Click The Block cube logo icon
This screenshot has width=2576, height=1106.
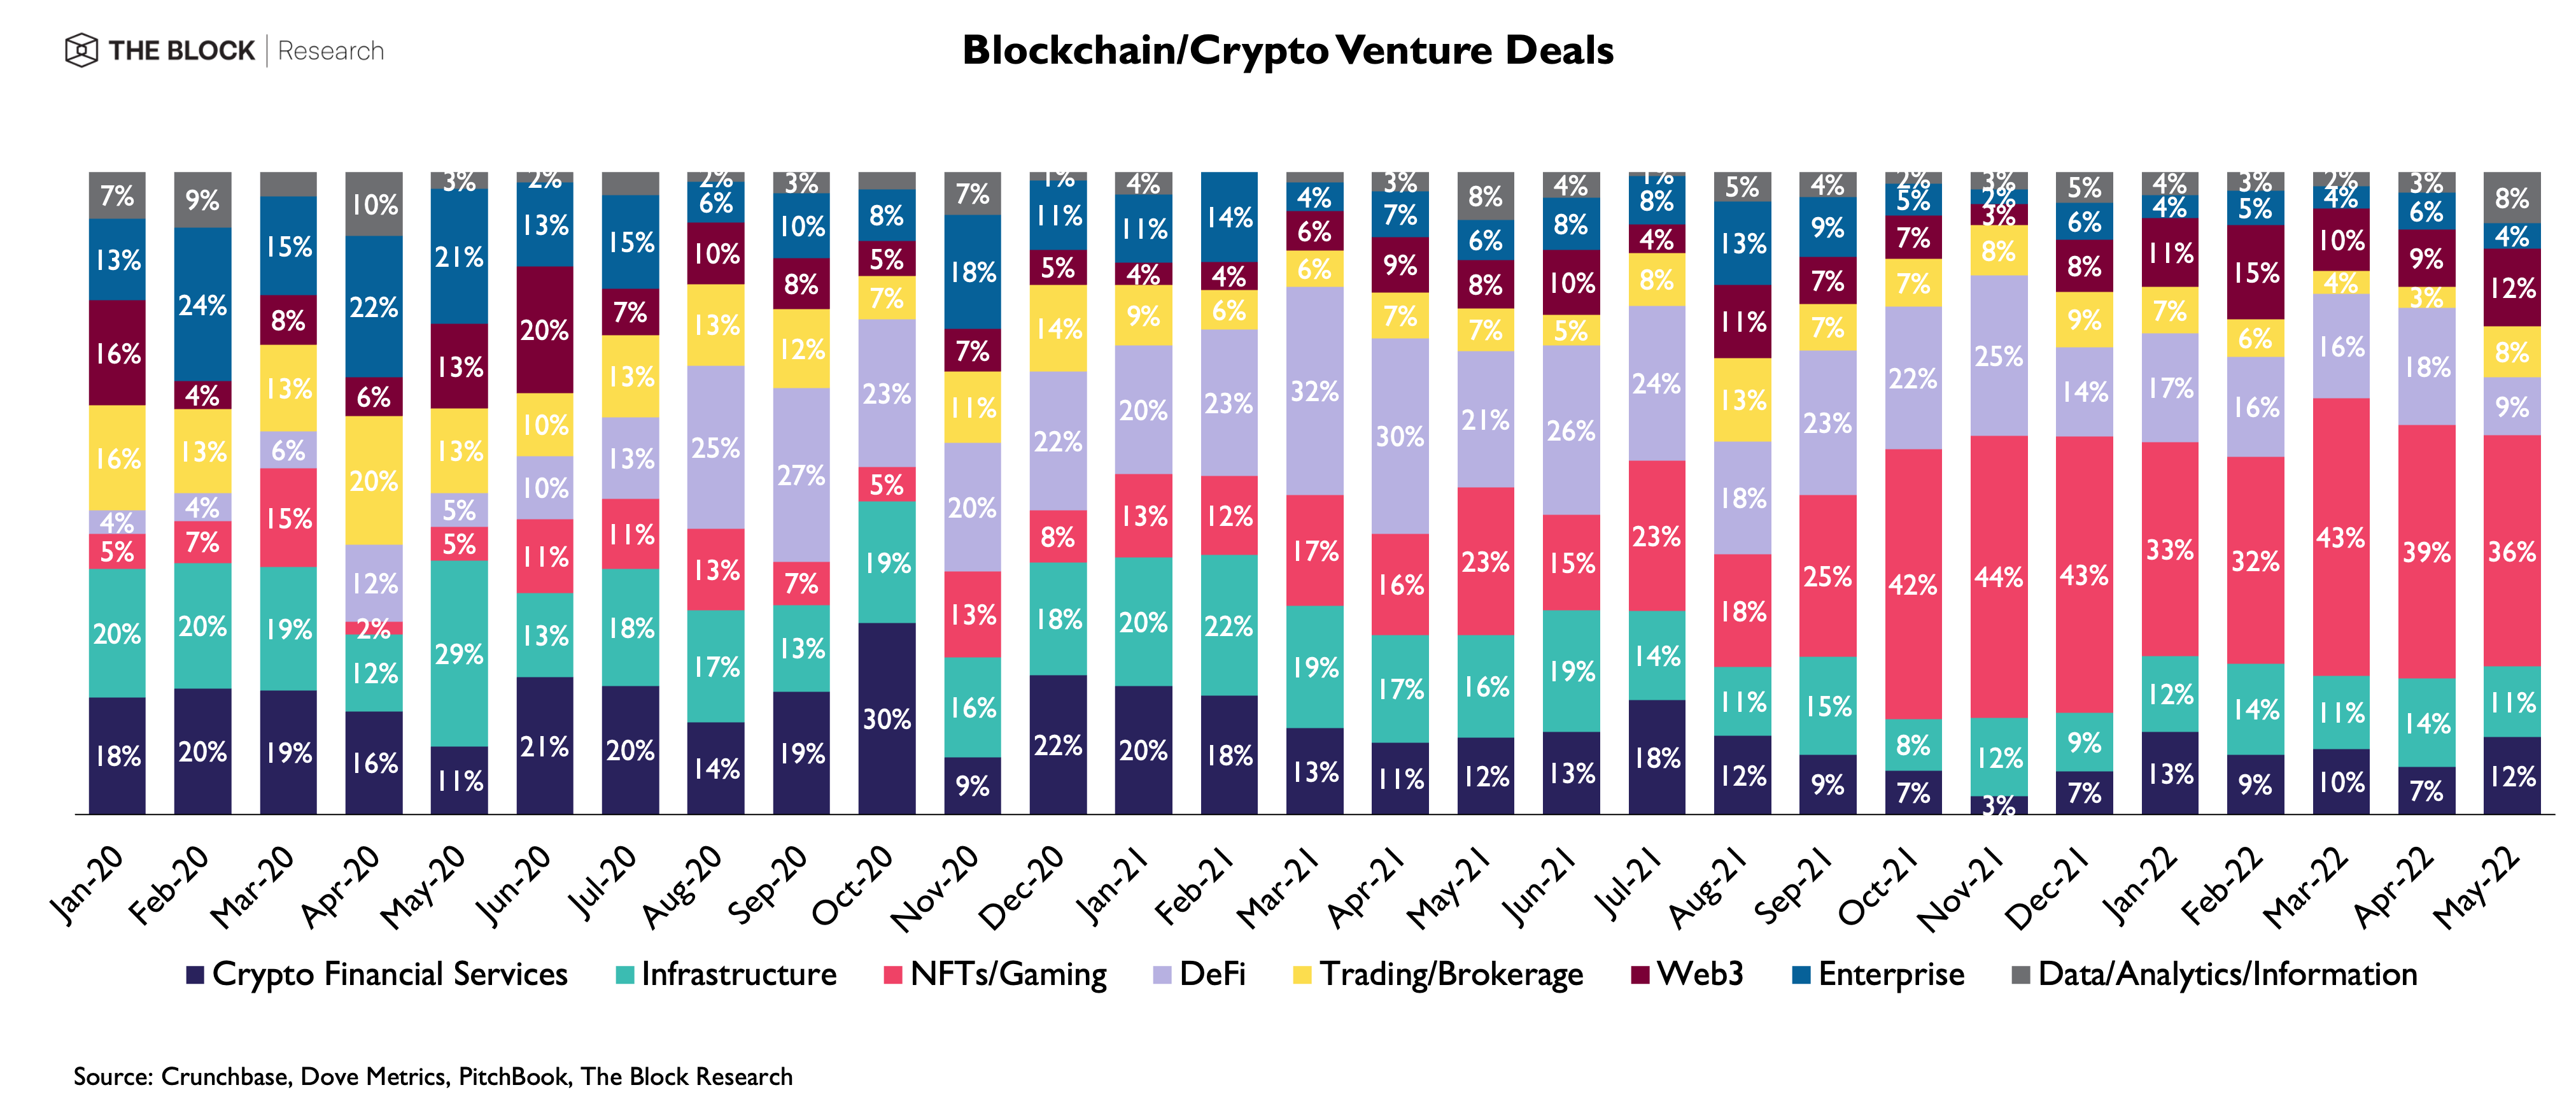[81, 50]
